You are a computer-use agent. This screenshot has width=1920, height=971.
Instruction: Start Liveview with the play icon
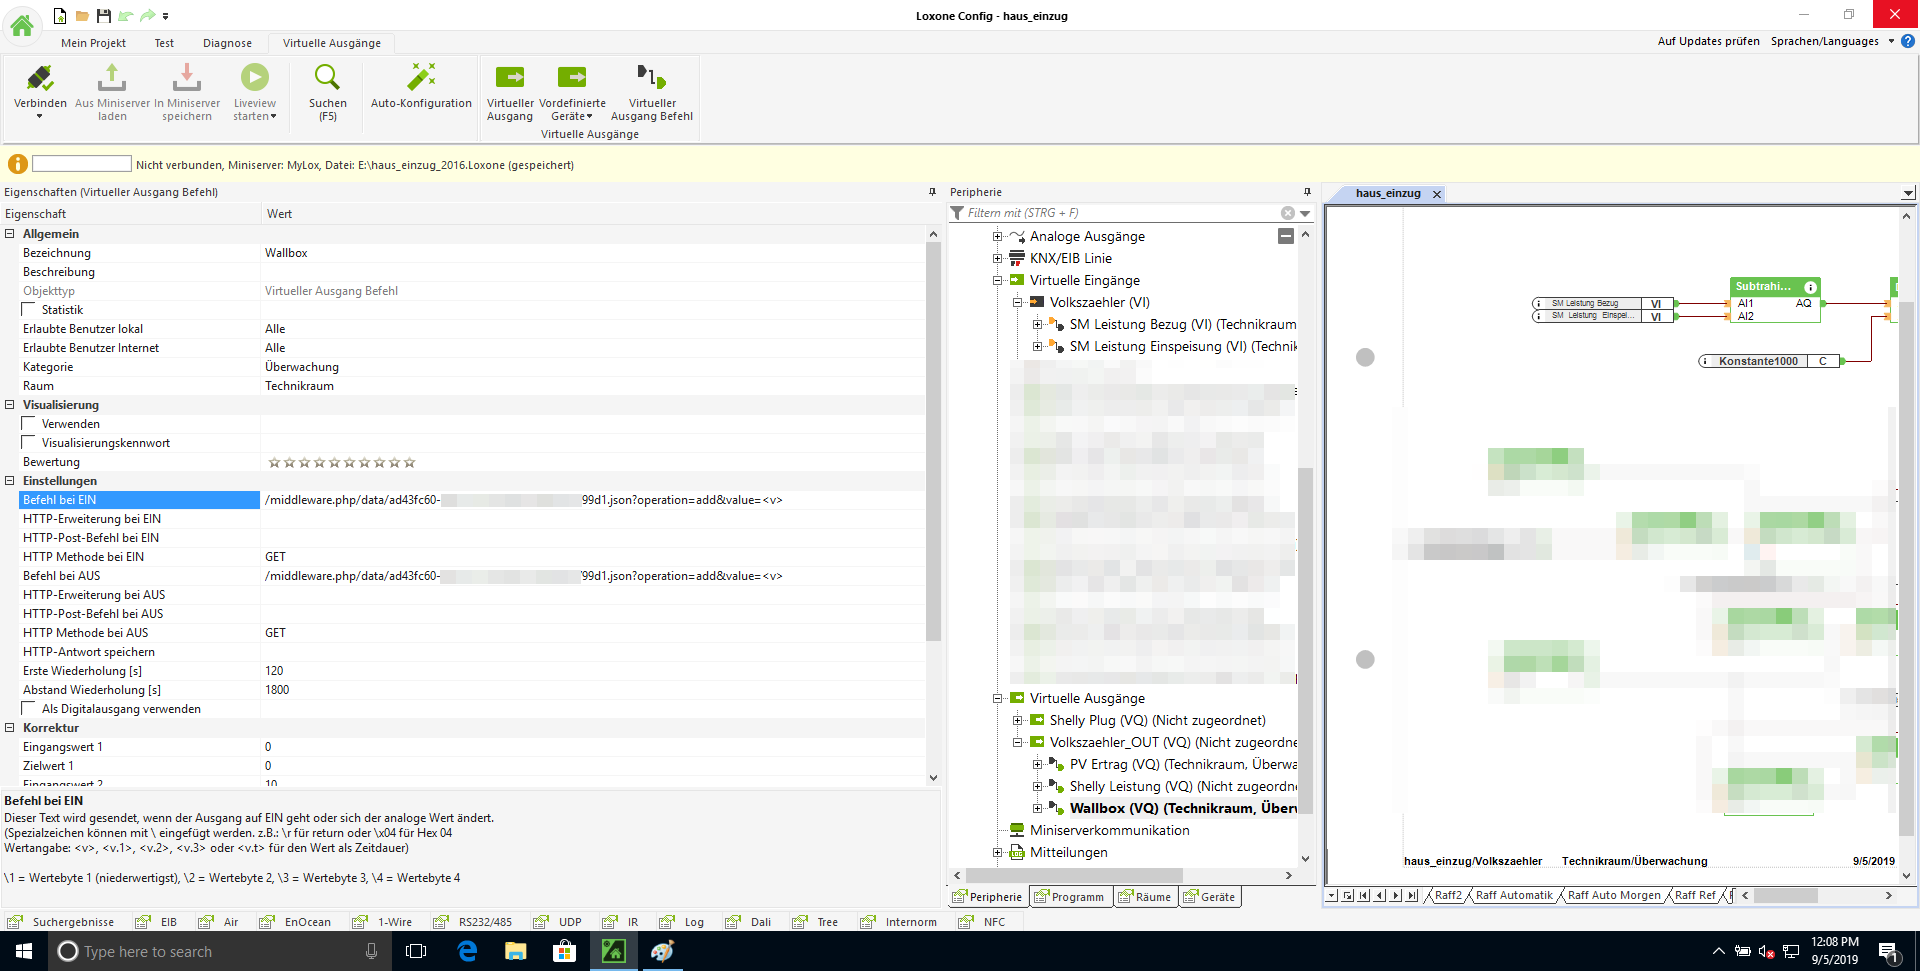tap(254, 79)
